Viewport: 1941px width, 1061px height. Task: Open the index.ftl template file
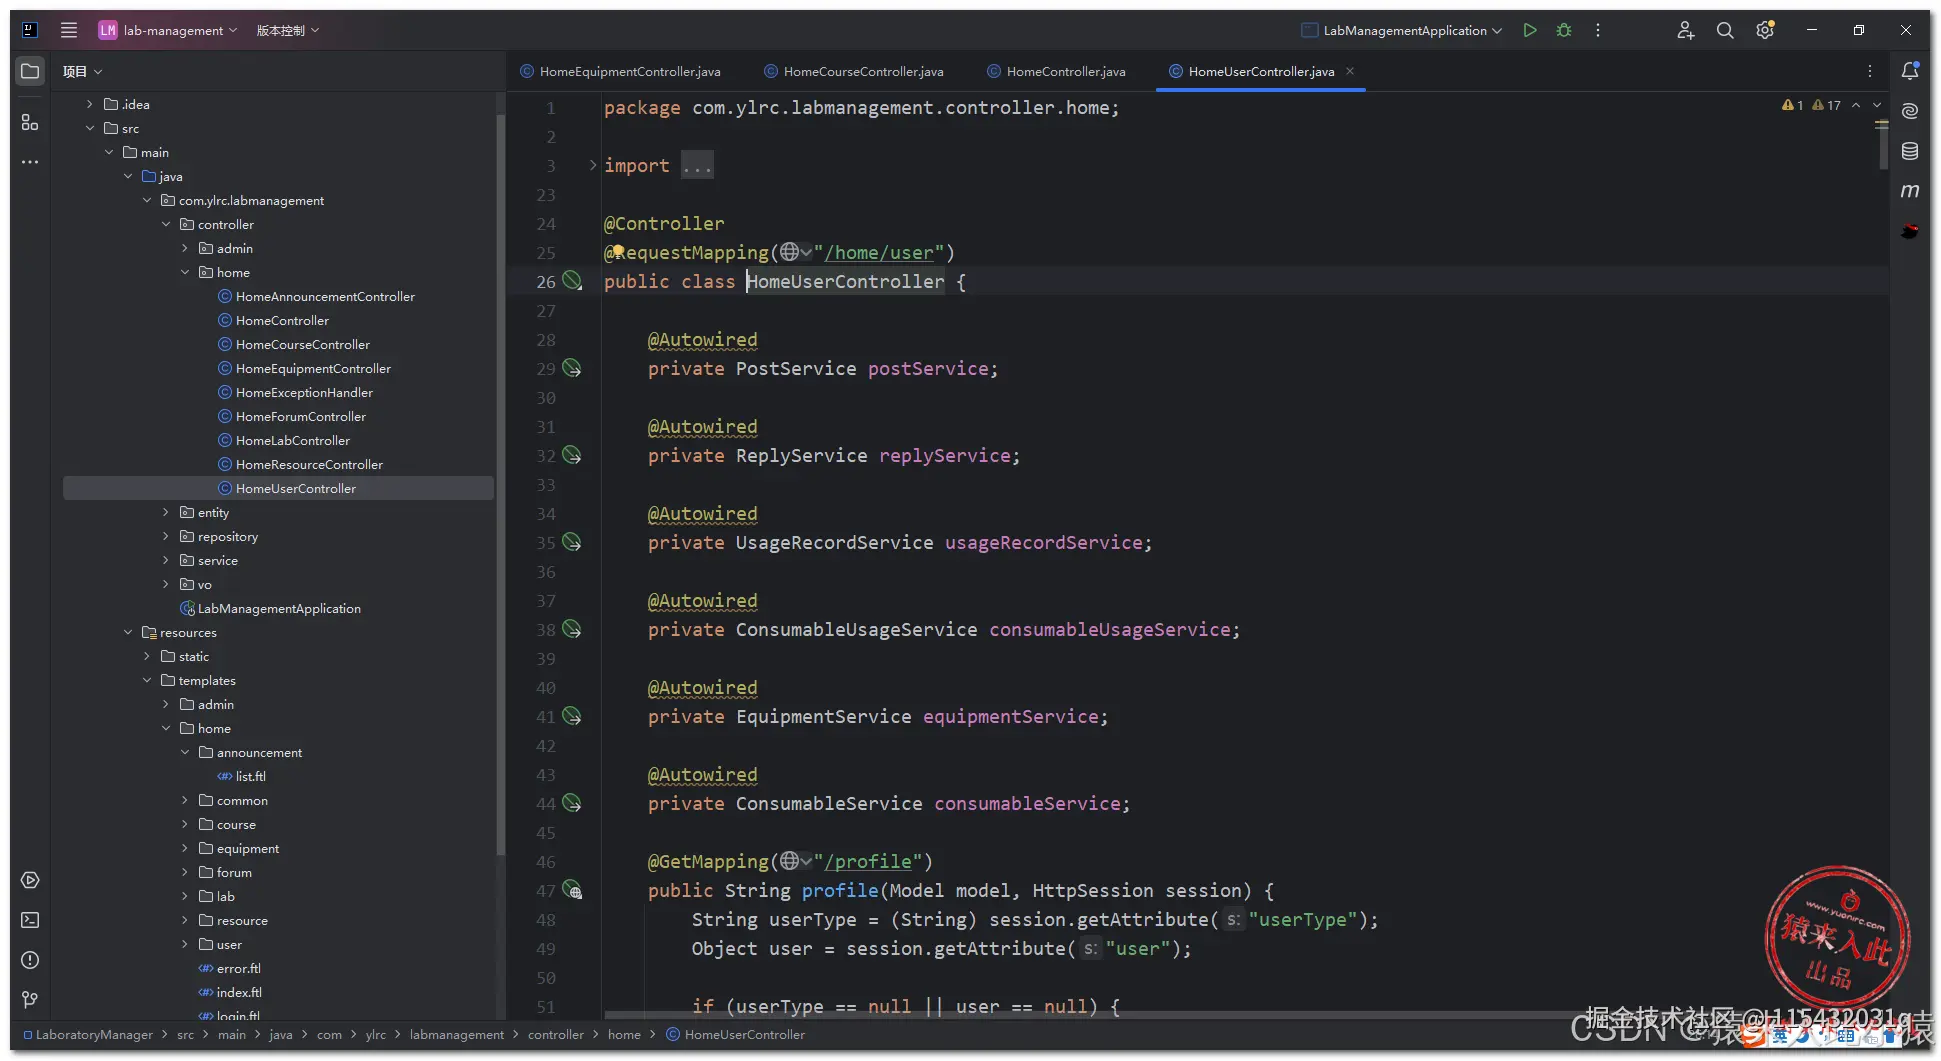tap(239, 992)
